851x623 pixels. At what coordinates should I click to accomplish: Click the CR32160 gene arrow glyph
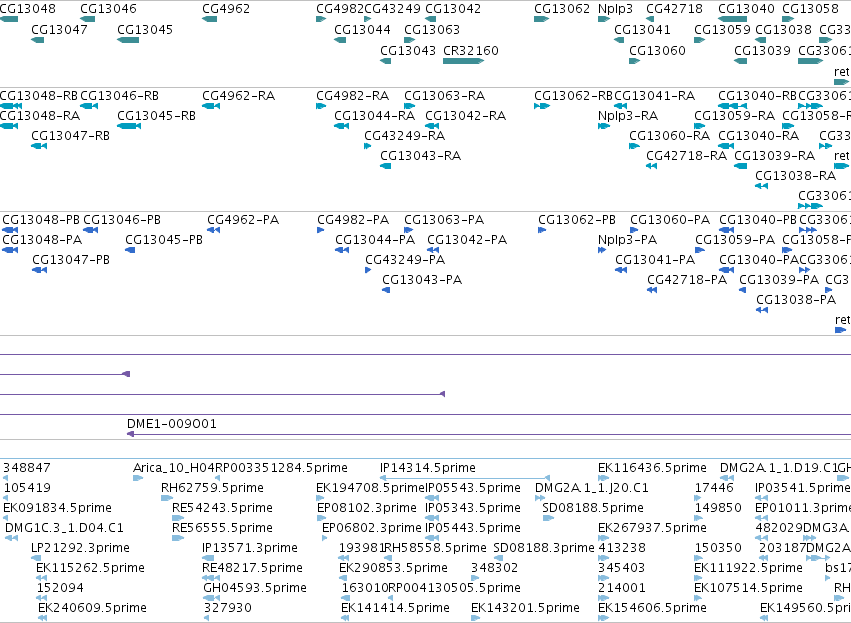pyautogui.click(x=463, y=61)
